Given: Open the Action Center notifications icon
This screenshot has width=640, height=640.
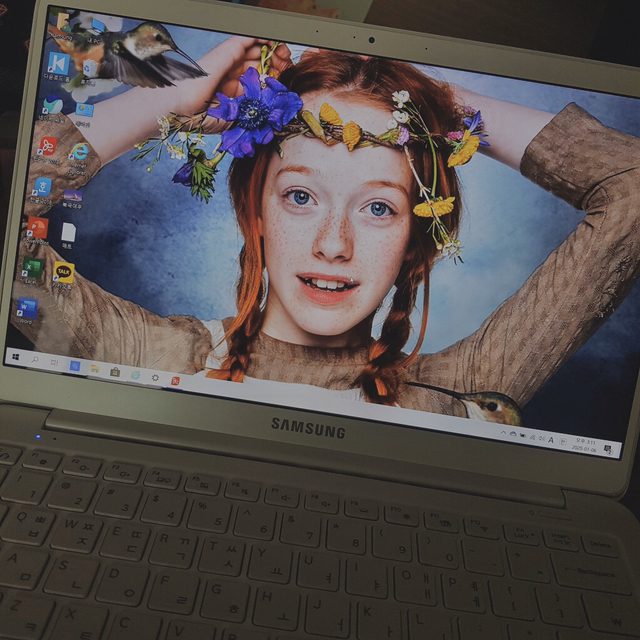Looking at the screenshot, I should pyautogui.click(x=608, y=449).
